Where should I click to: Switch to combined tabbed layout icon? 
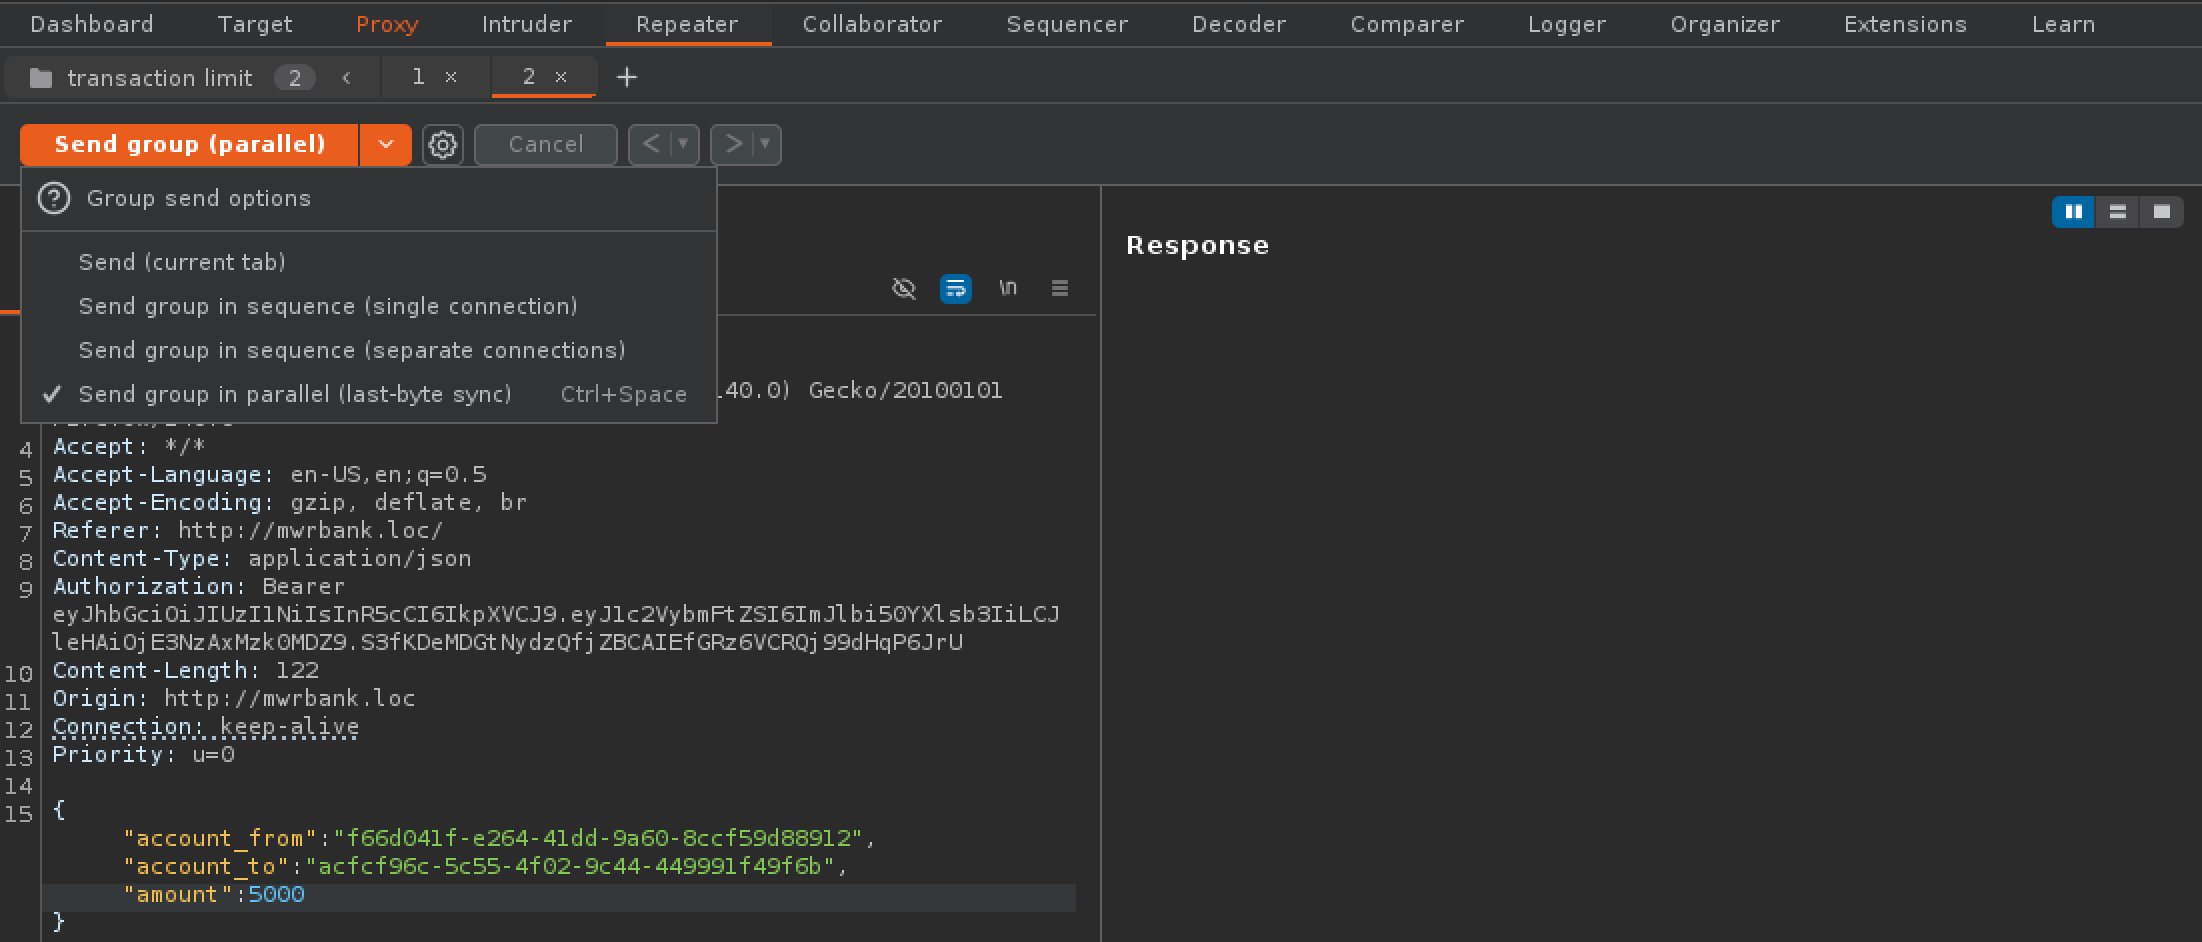click(2161, 212)
